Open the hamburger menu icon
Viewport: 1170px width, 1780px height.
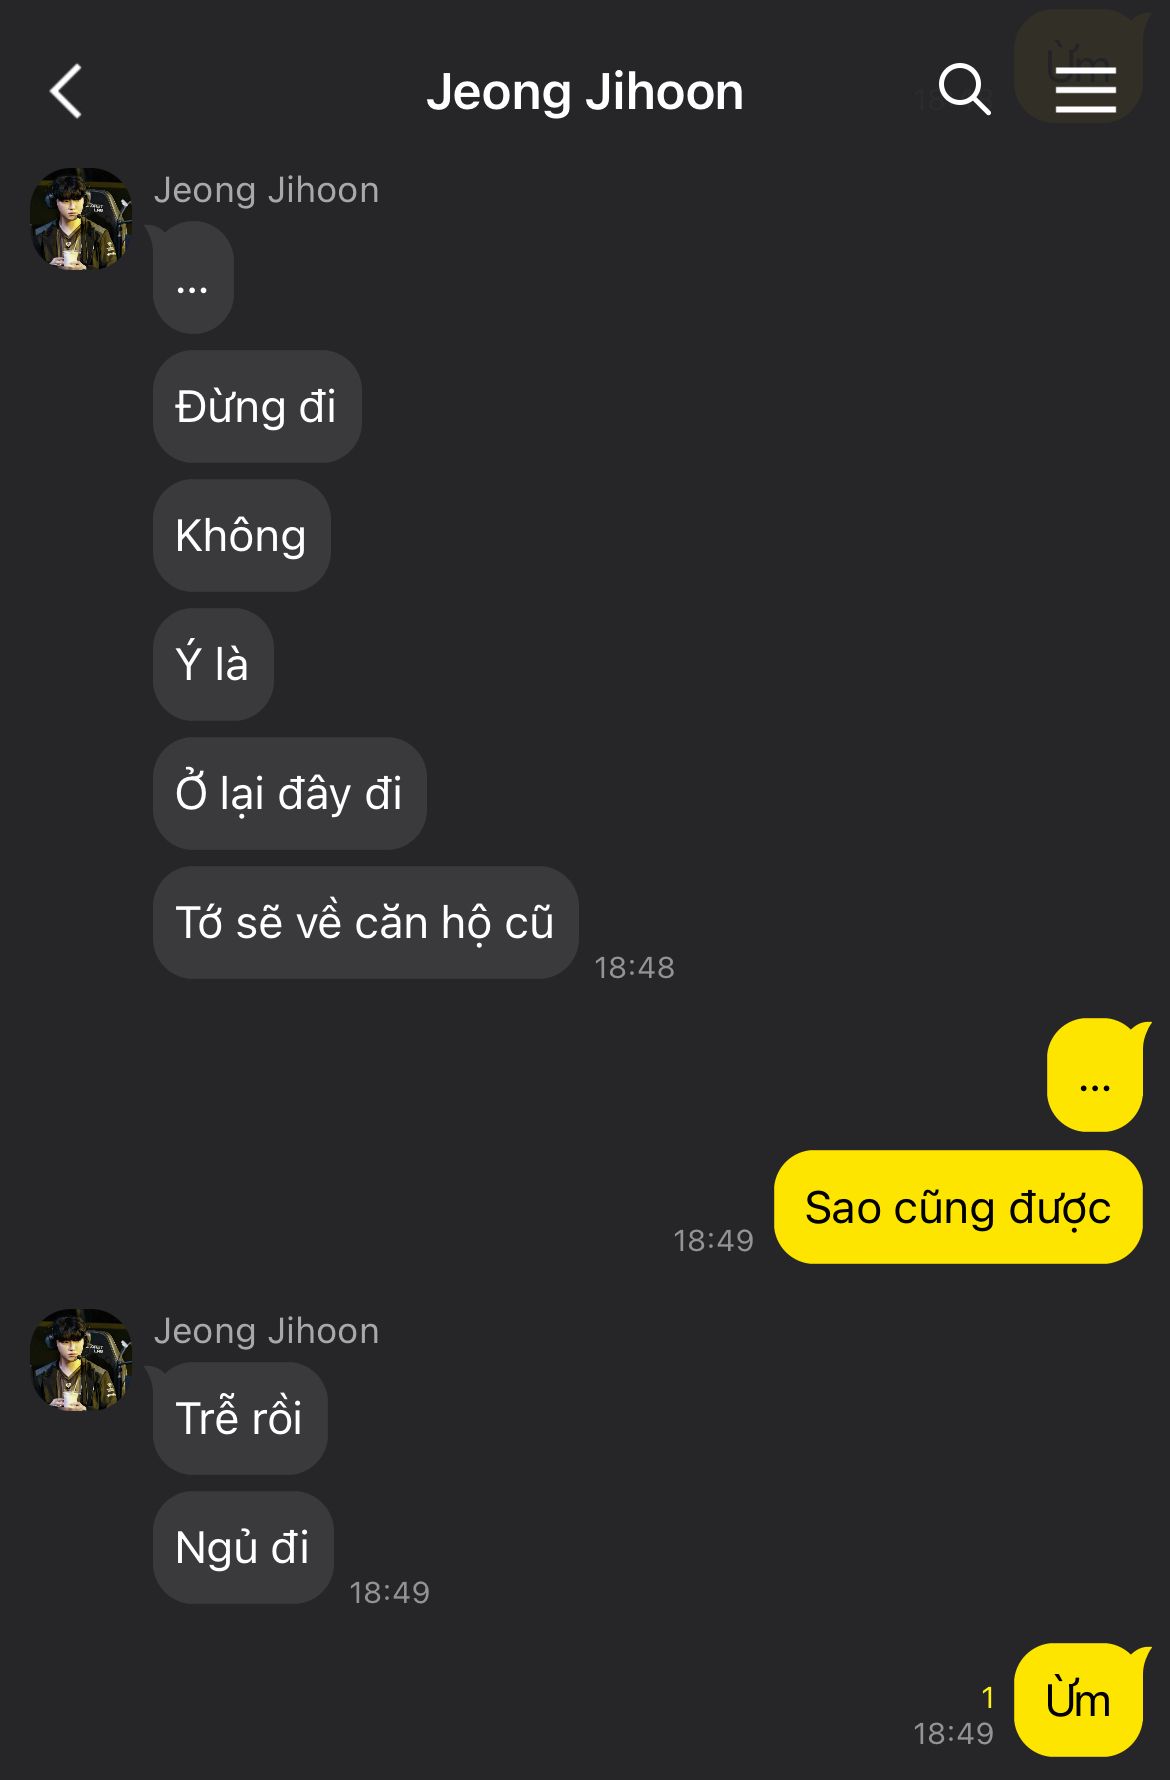[1085, 91]
